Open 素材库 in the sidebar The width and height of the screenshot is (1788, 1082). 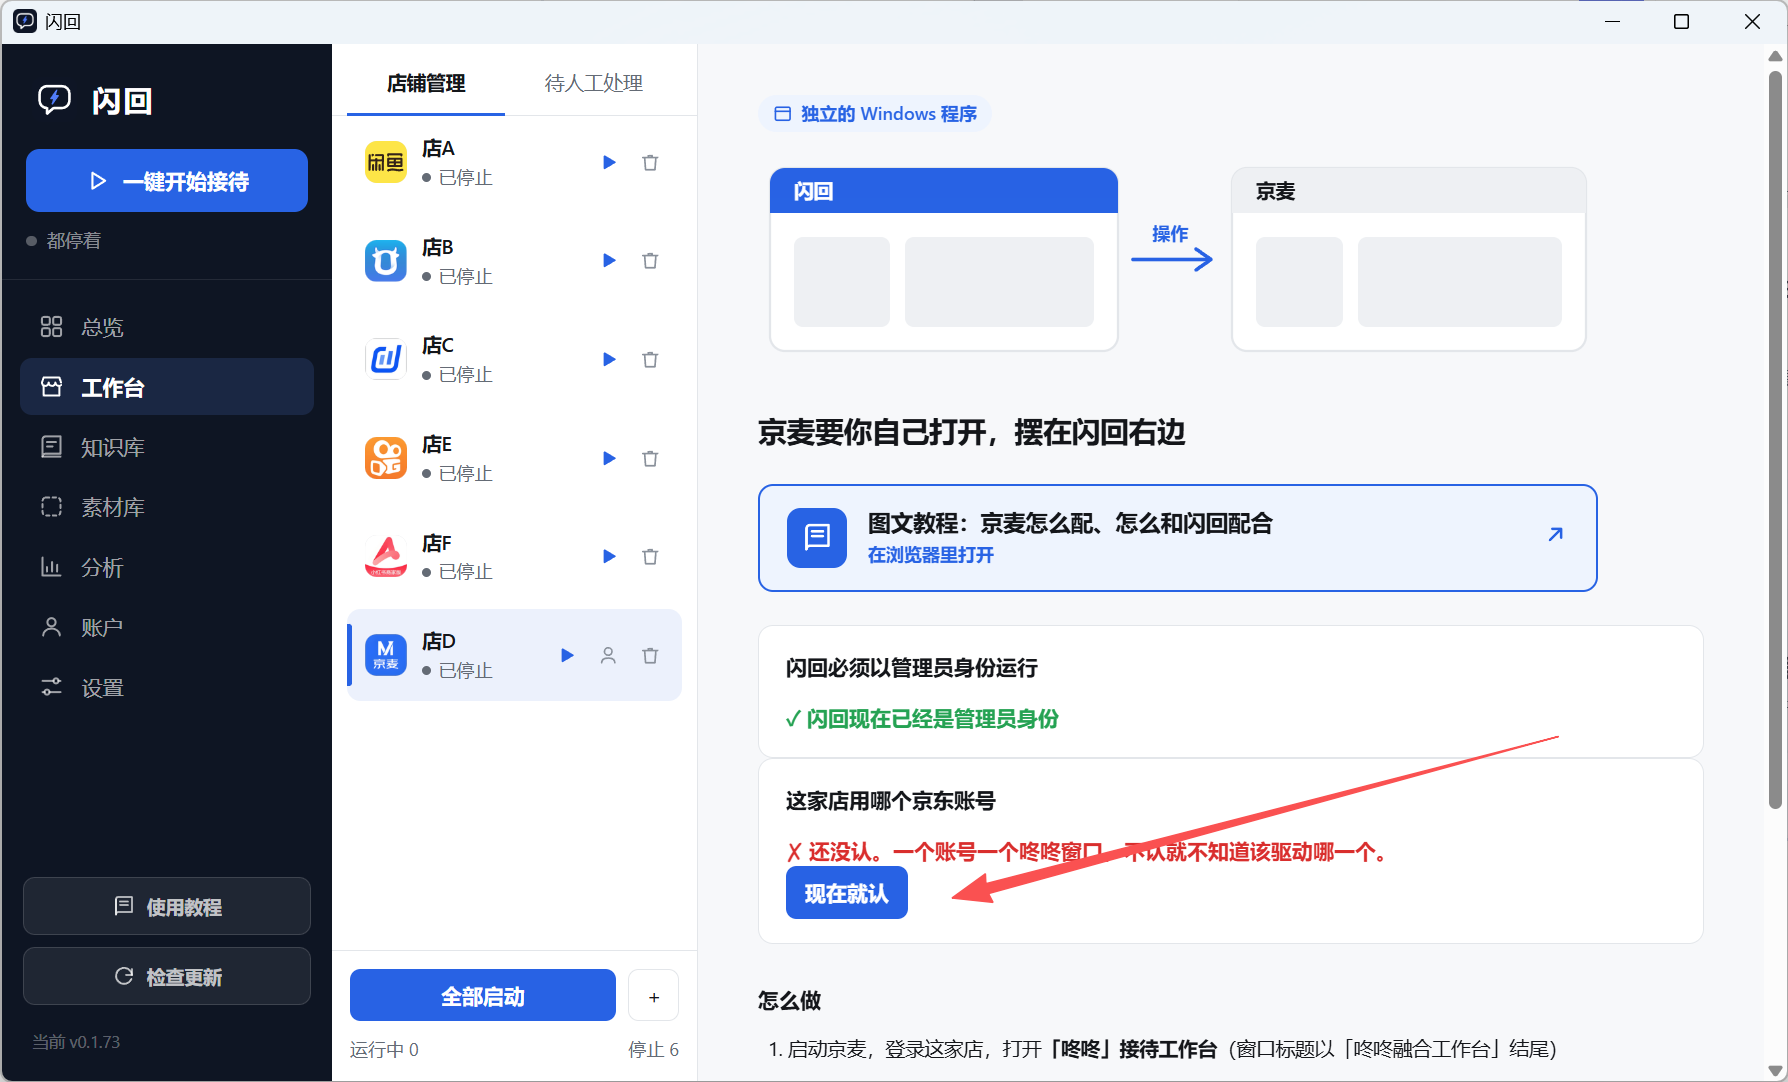[167, 507]
